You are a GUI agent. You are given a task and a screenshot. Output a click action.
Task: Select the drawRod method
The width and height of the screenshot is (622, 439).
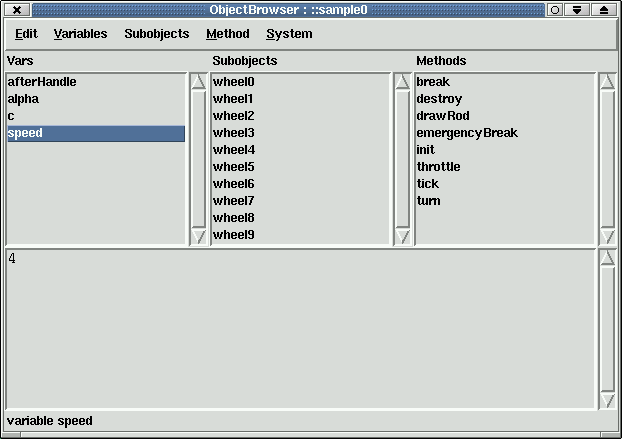click(442, 116)
